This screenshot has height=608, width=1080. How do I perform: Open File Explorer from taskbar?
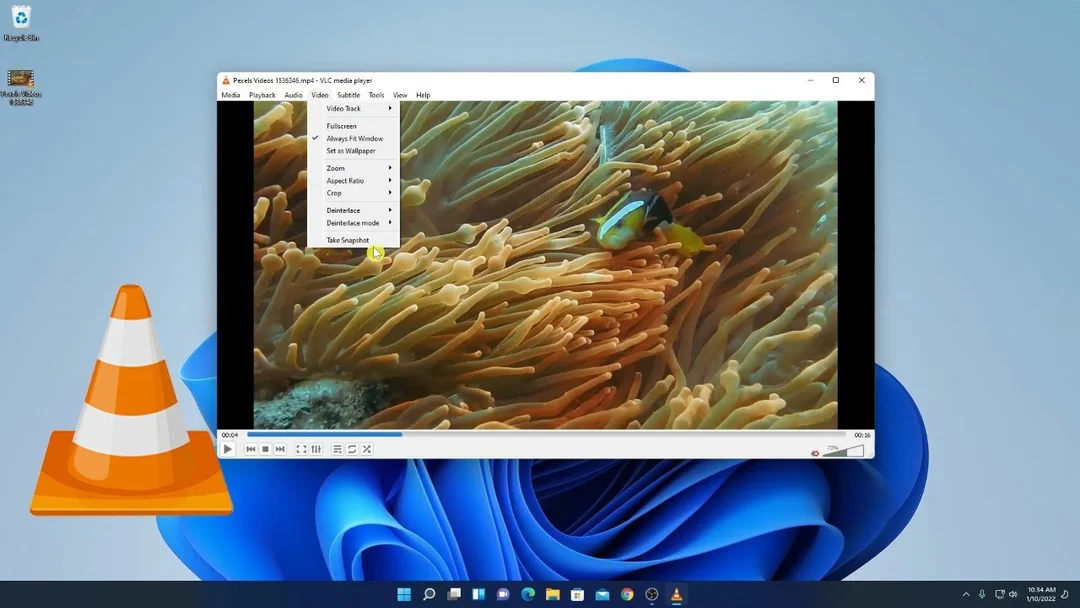click(553, 594)
